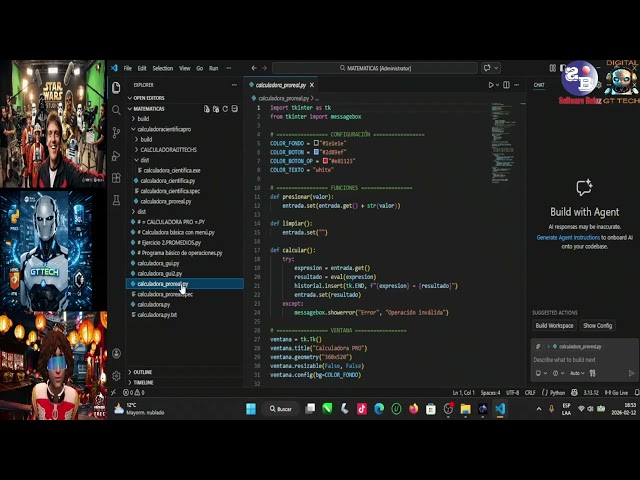
Task: Open the blue COLOR_BOTON color swatch
Action: click(316, 152)
